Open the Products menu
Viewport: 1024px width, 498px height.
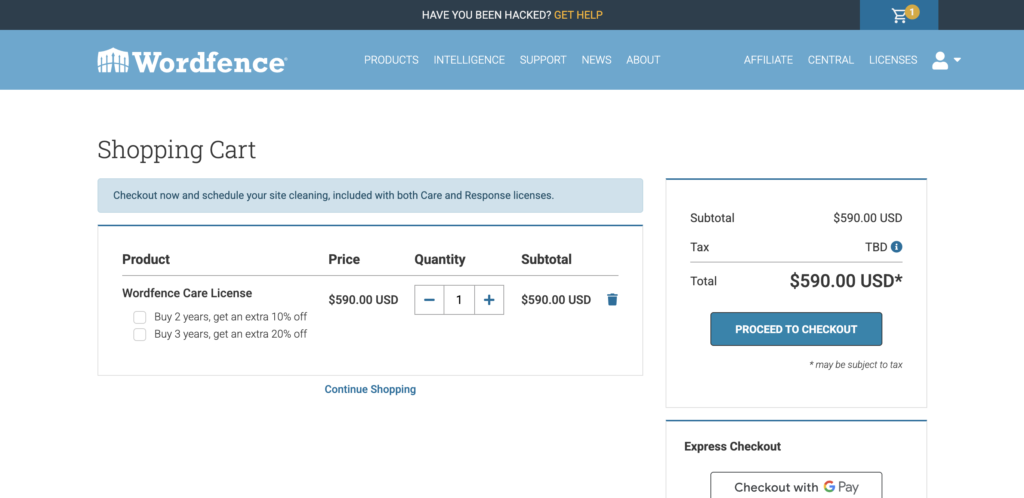click(391, 60)
